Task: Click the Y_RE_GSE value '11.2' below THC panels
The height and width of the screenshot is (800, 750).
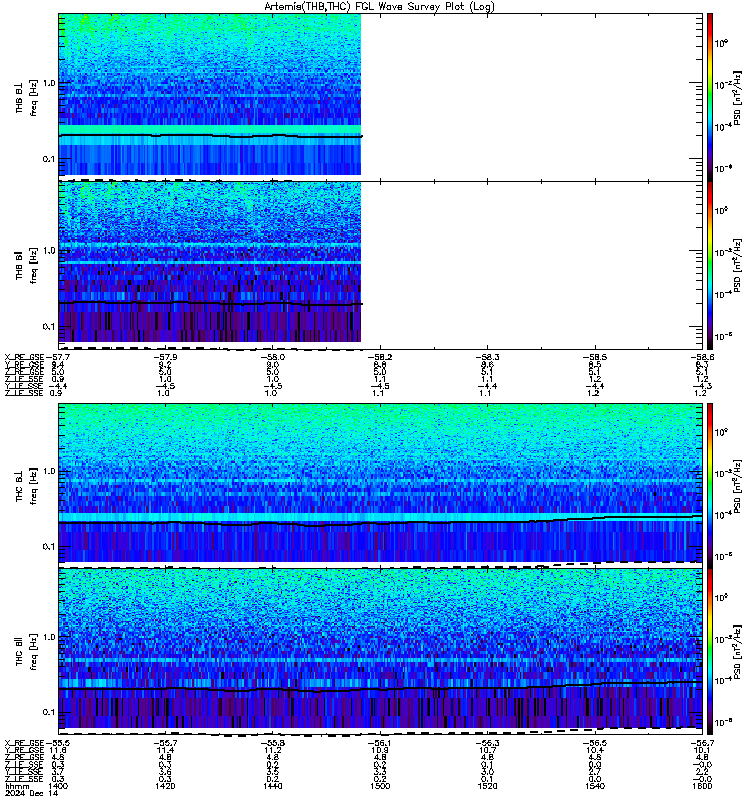Action: (x=272, y=751)
